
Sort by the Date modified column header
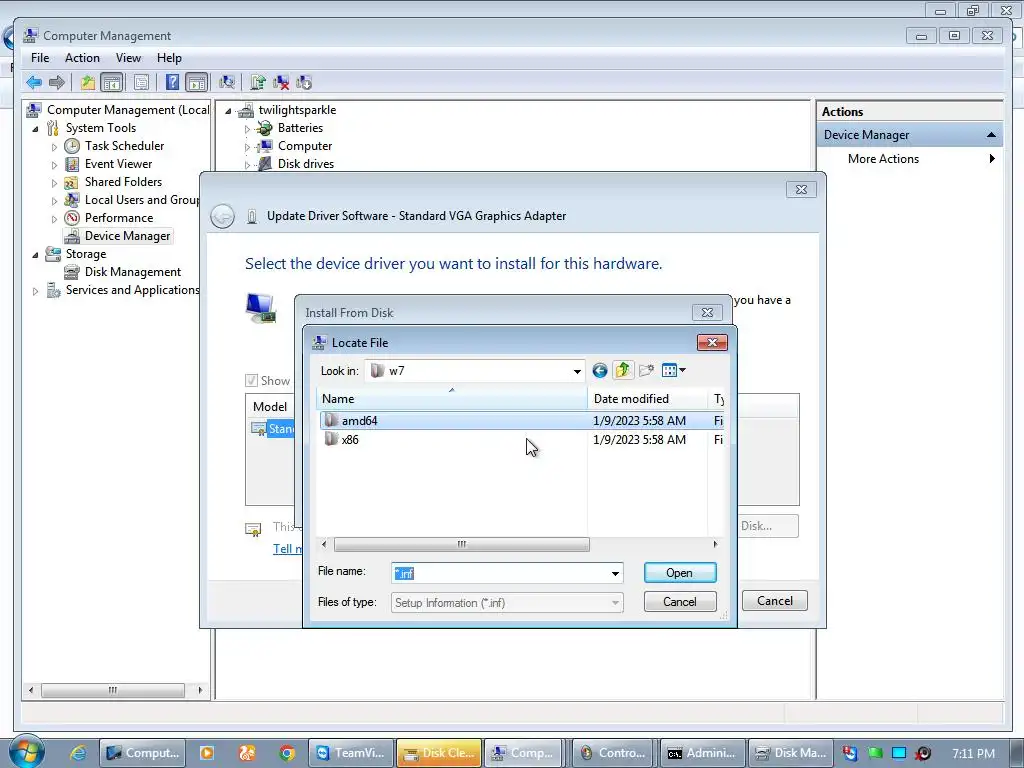(x=647, y=398)
